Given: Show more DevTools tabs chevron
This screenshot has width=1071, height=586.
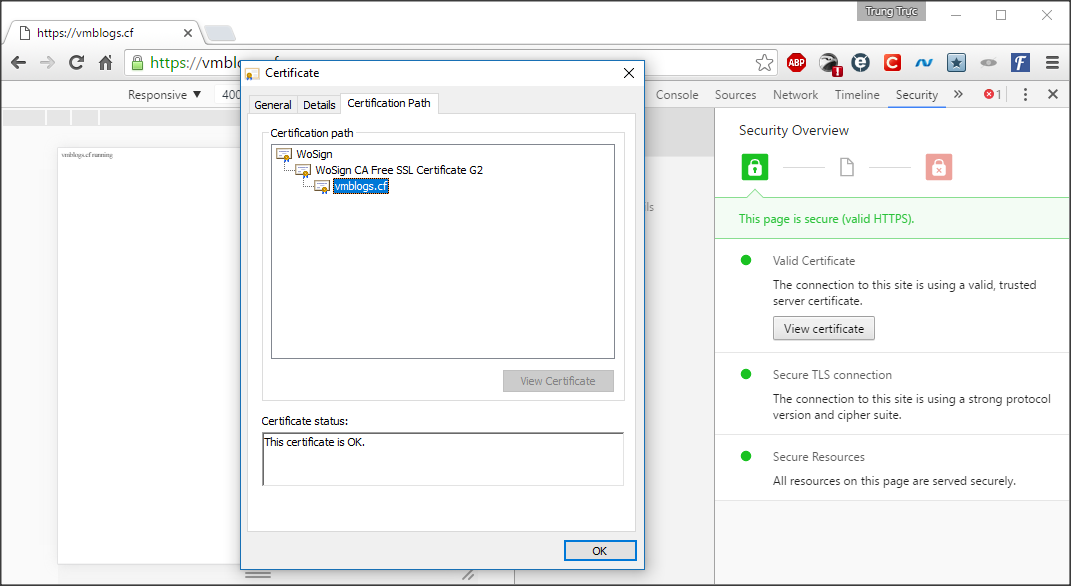Looking at the screenshot, I should coord(958,95).
